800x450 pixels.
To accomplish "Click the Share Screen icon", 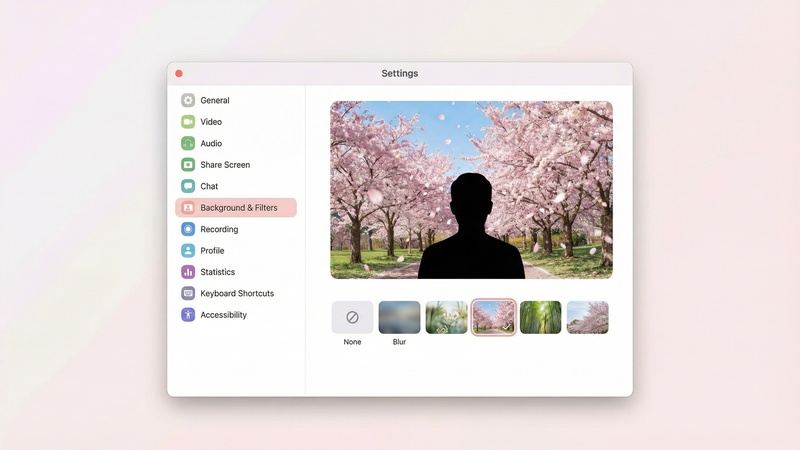I will click(188, 164).
